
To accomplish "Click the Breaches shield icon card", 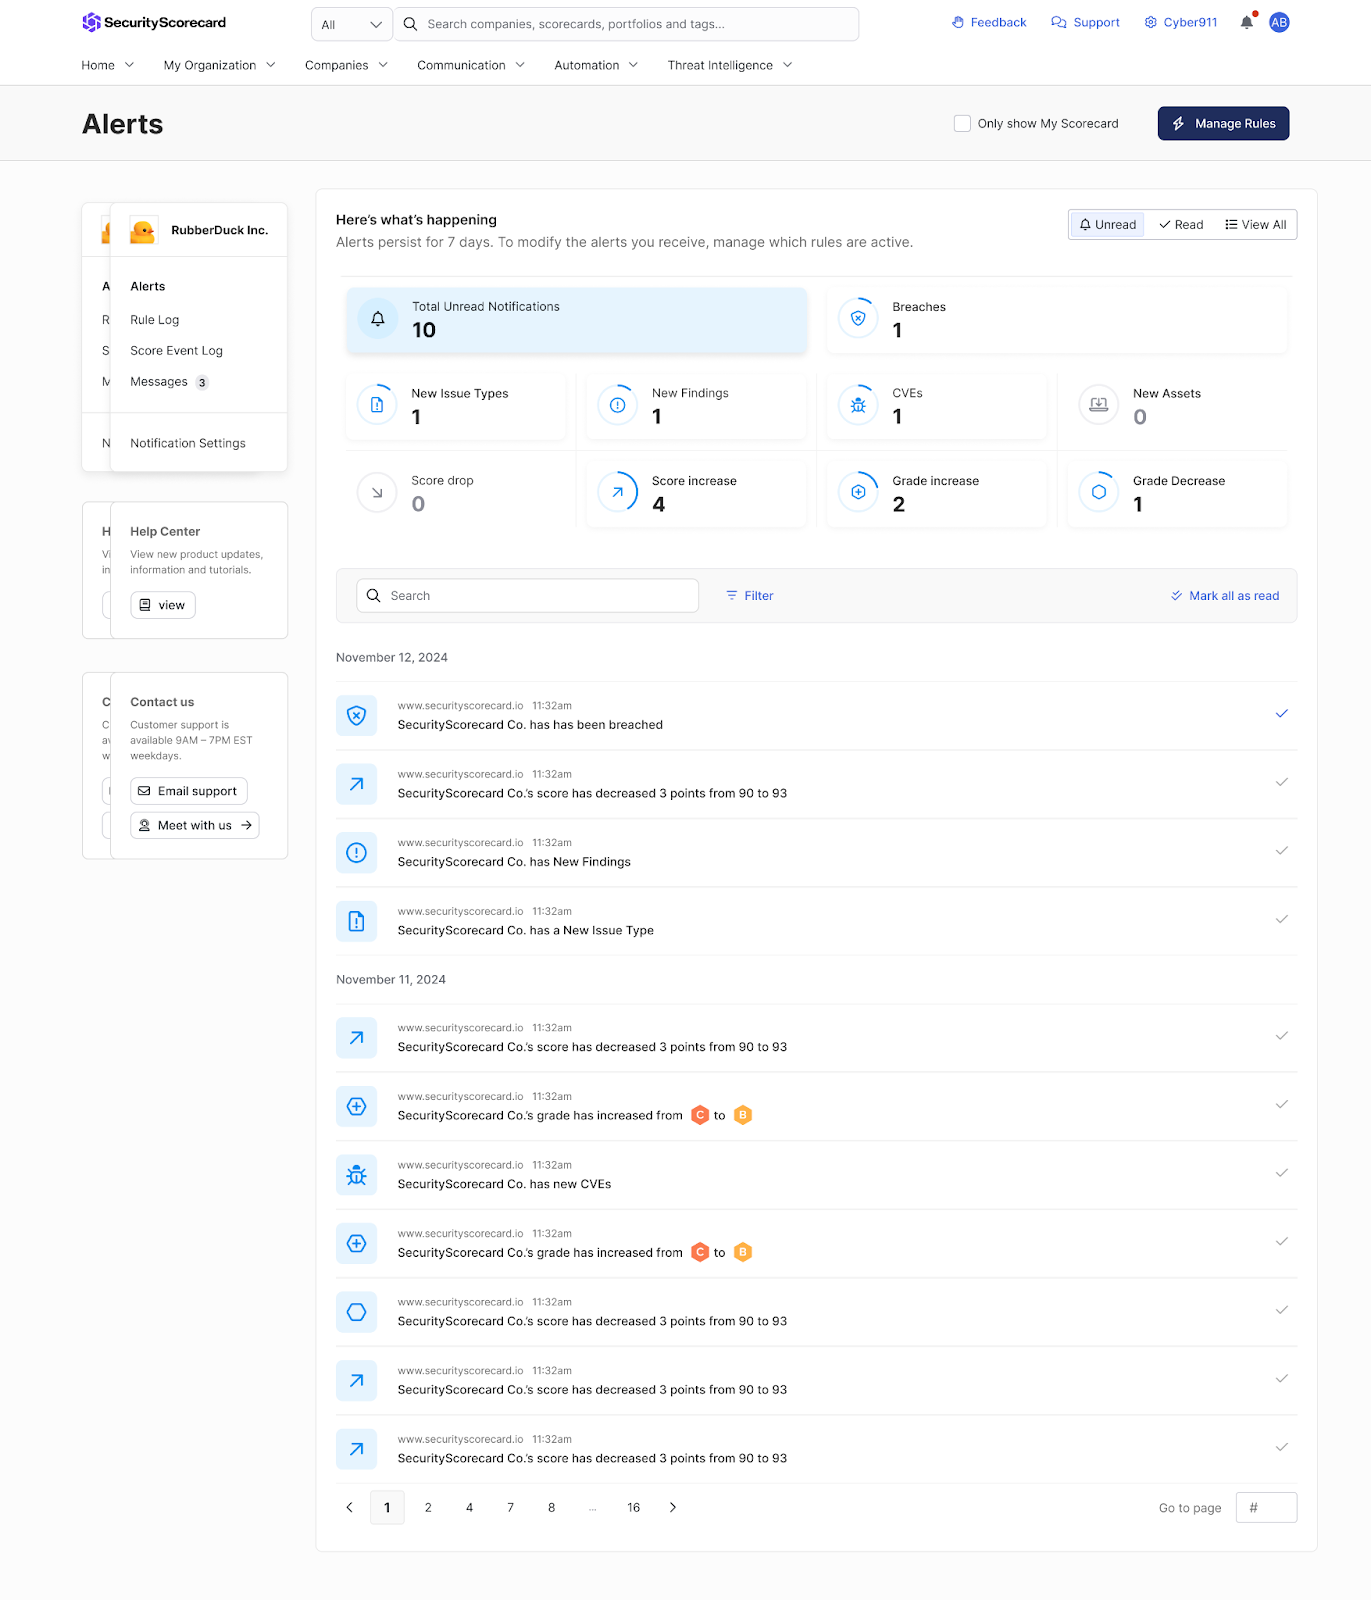I will (858, 318).
